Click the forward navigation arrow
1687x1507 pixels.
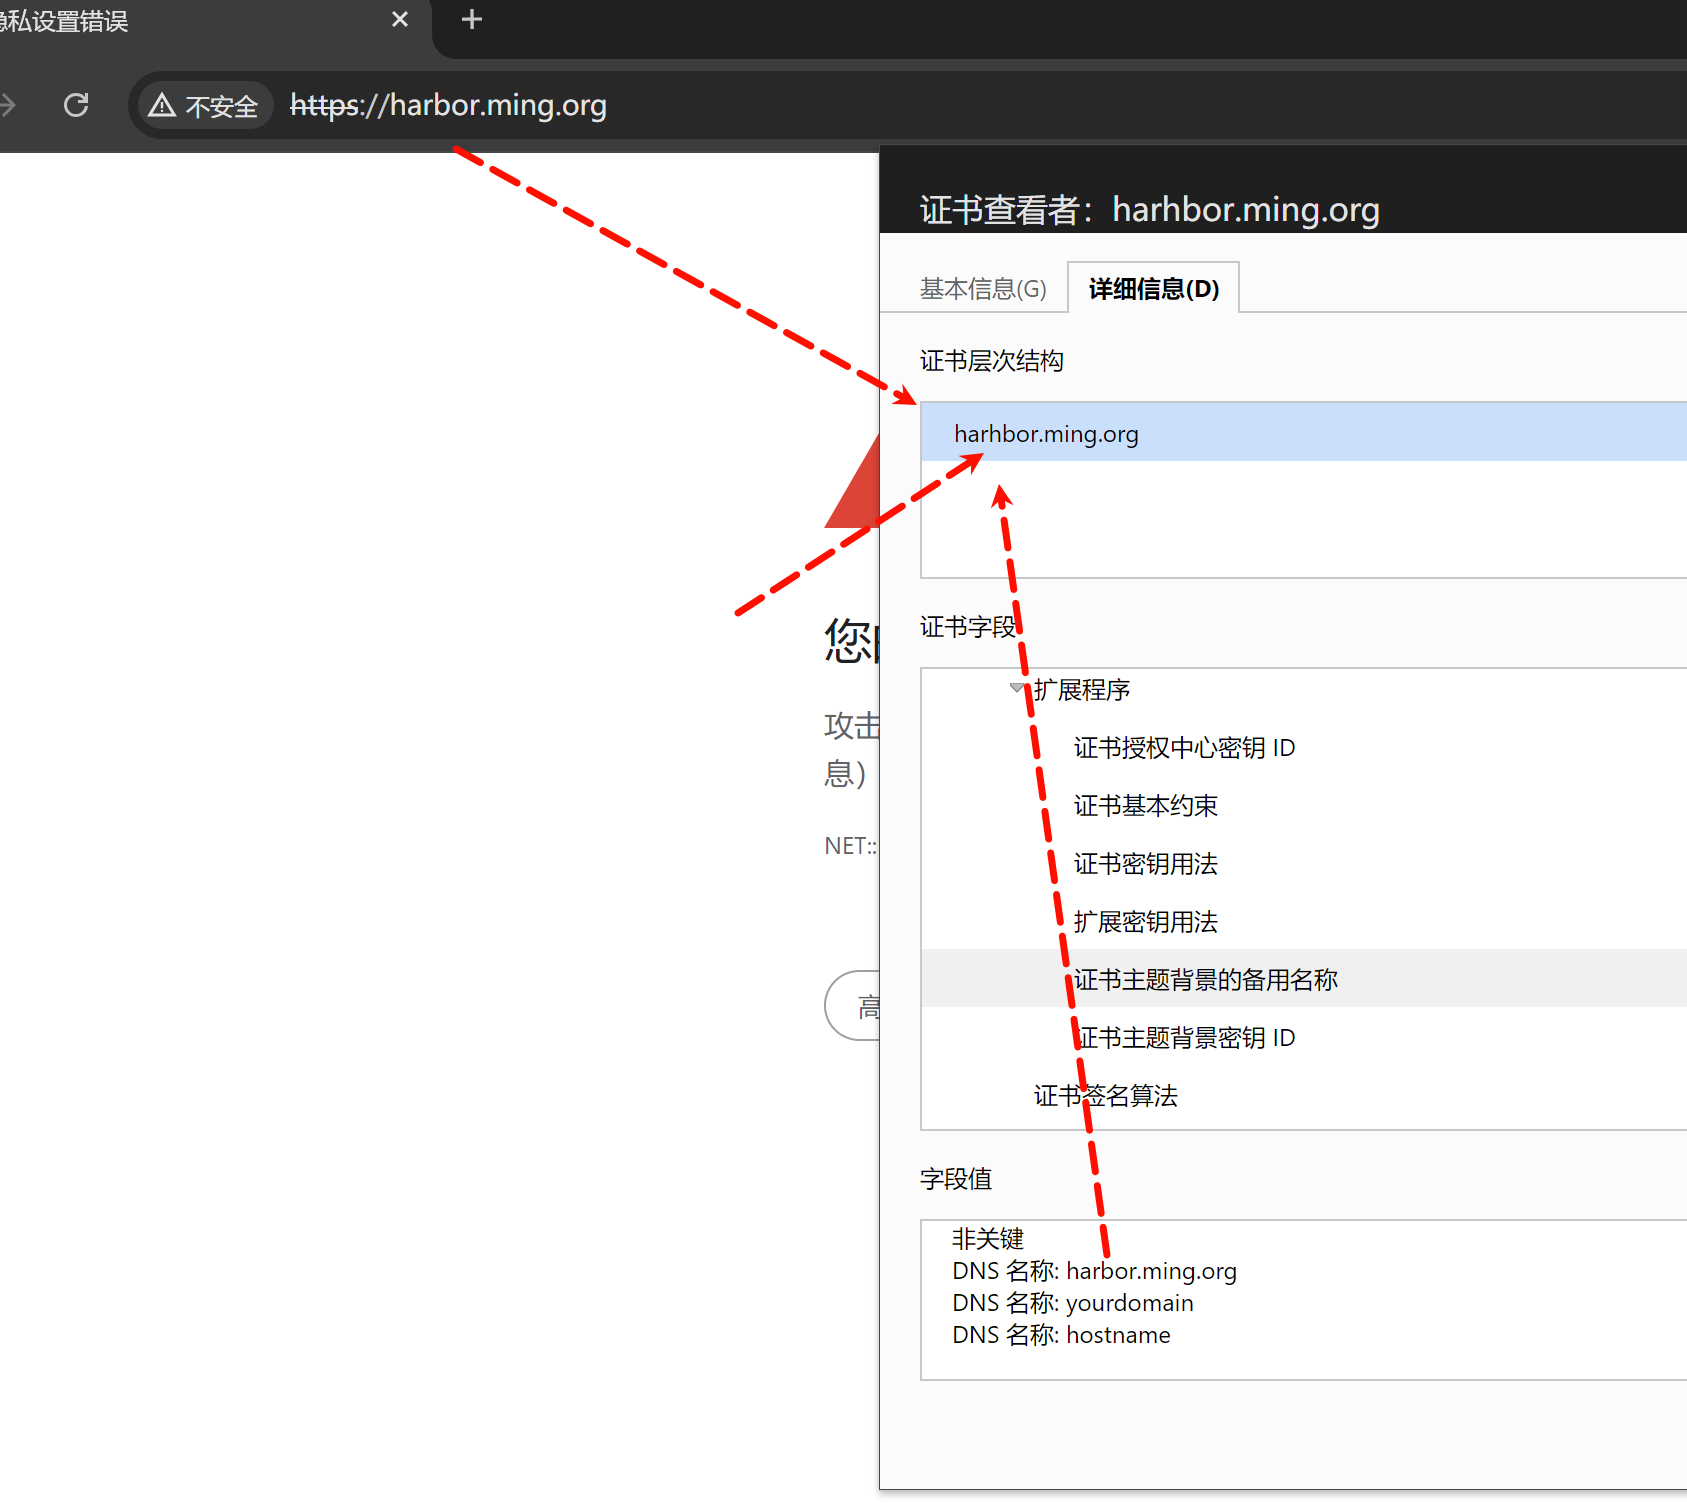[8, 105]
